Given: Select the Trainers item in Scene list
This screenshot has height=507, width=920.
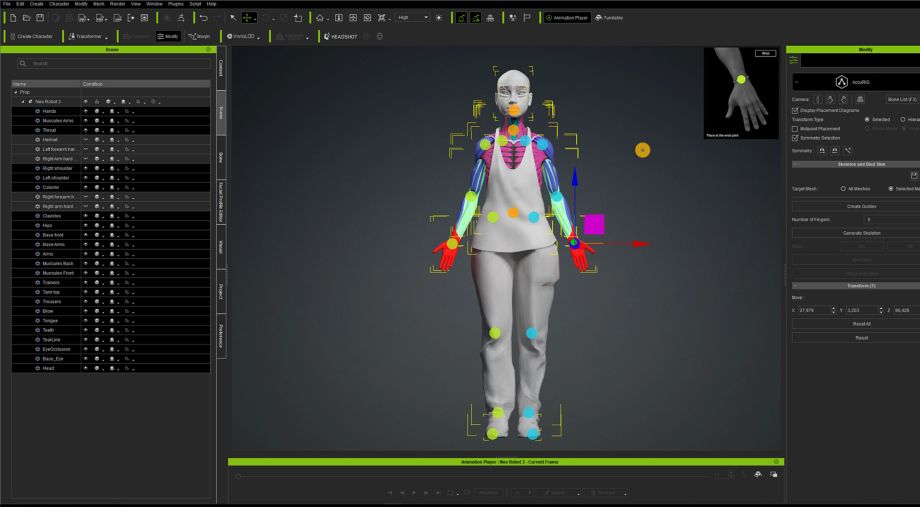Looking at the screenshot, I should pyautogui.click(x=50, y=283).
